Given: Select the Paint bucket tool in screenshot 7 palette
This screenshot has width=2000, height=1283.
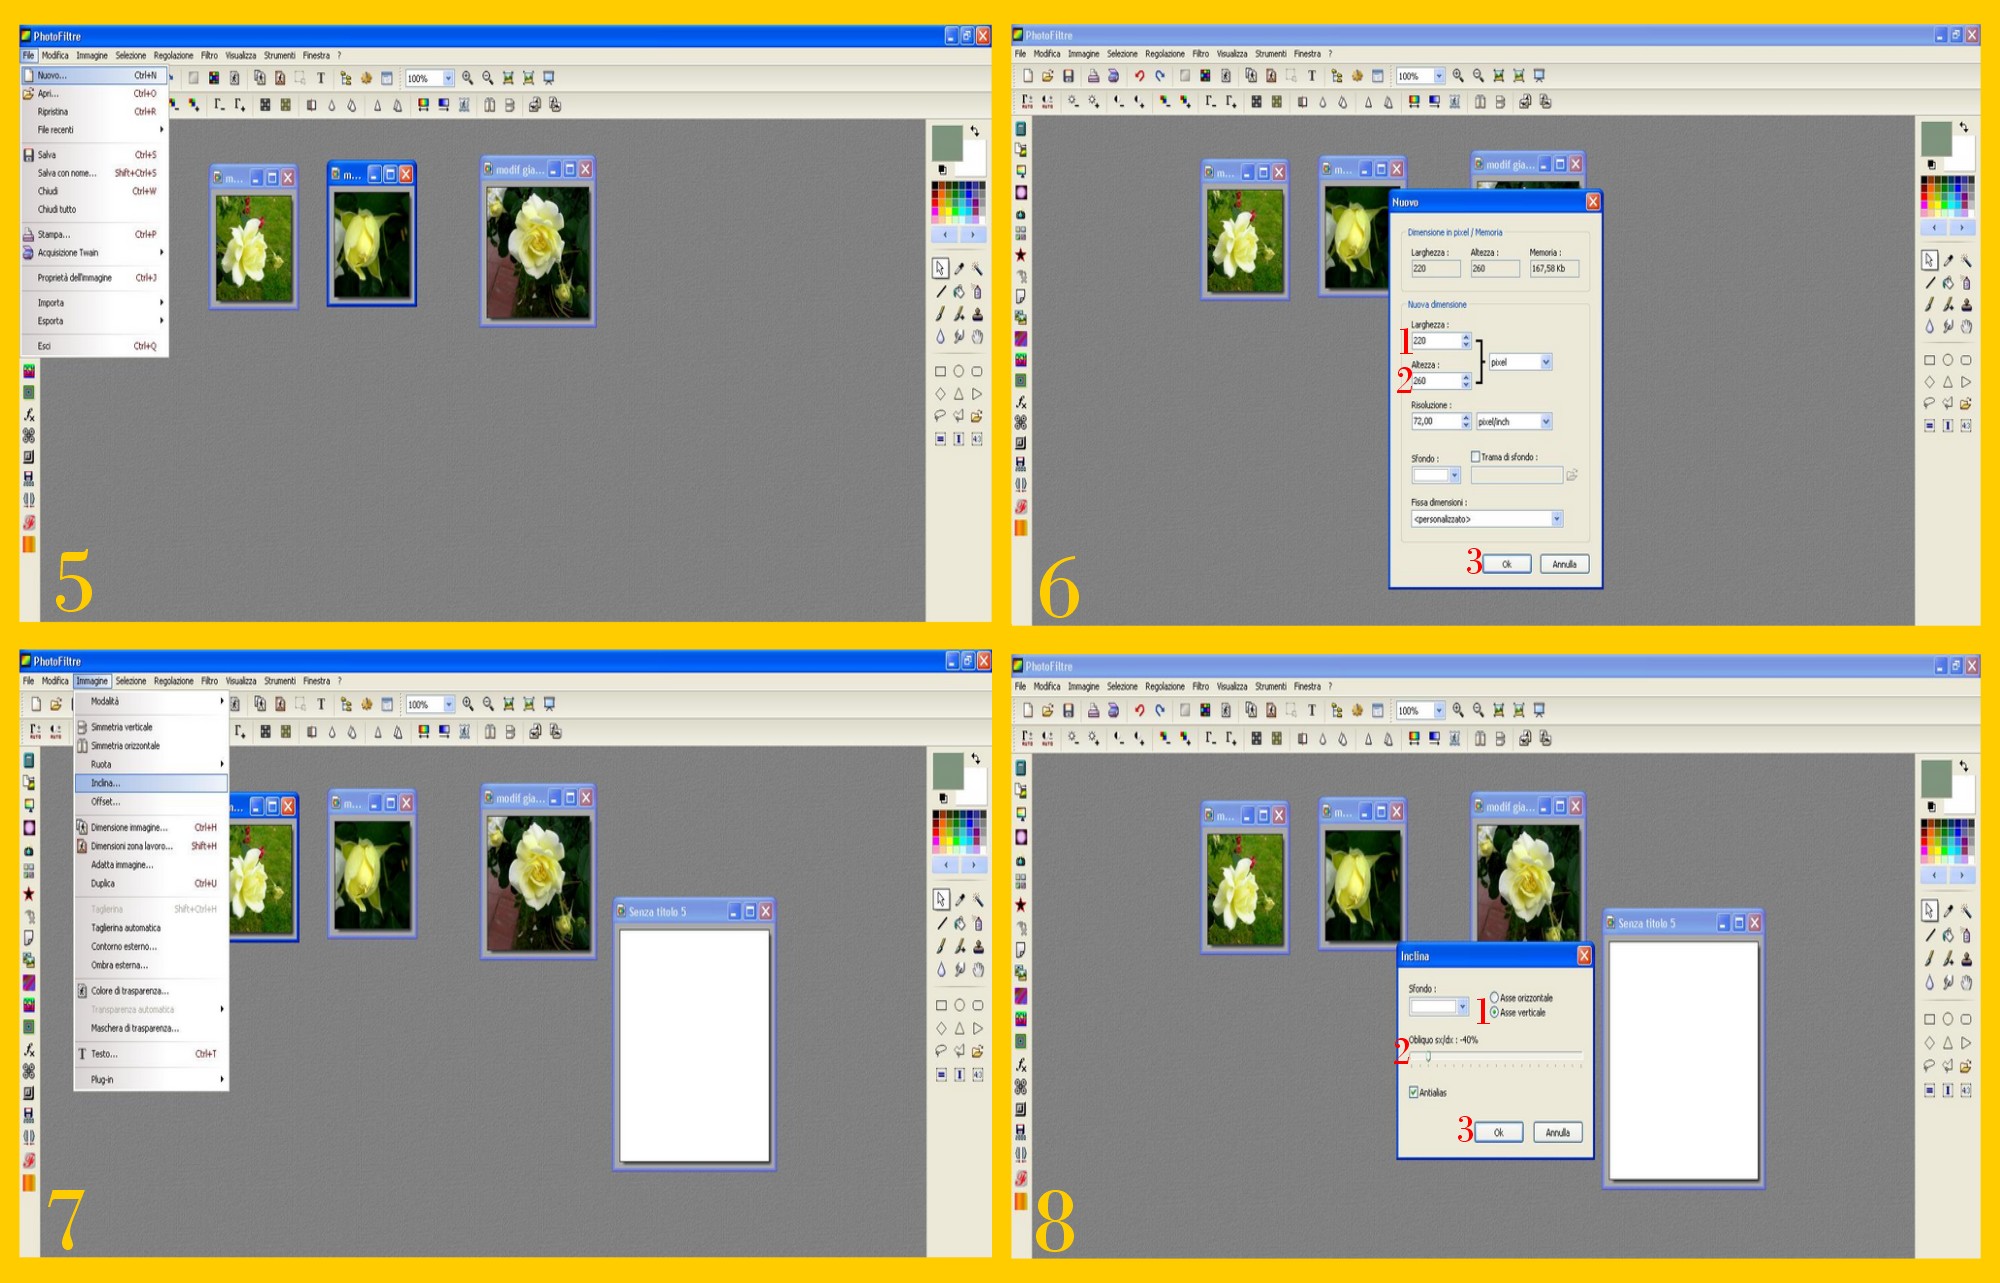Looking at the screenshot, I should [959, 923].
